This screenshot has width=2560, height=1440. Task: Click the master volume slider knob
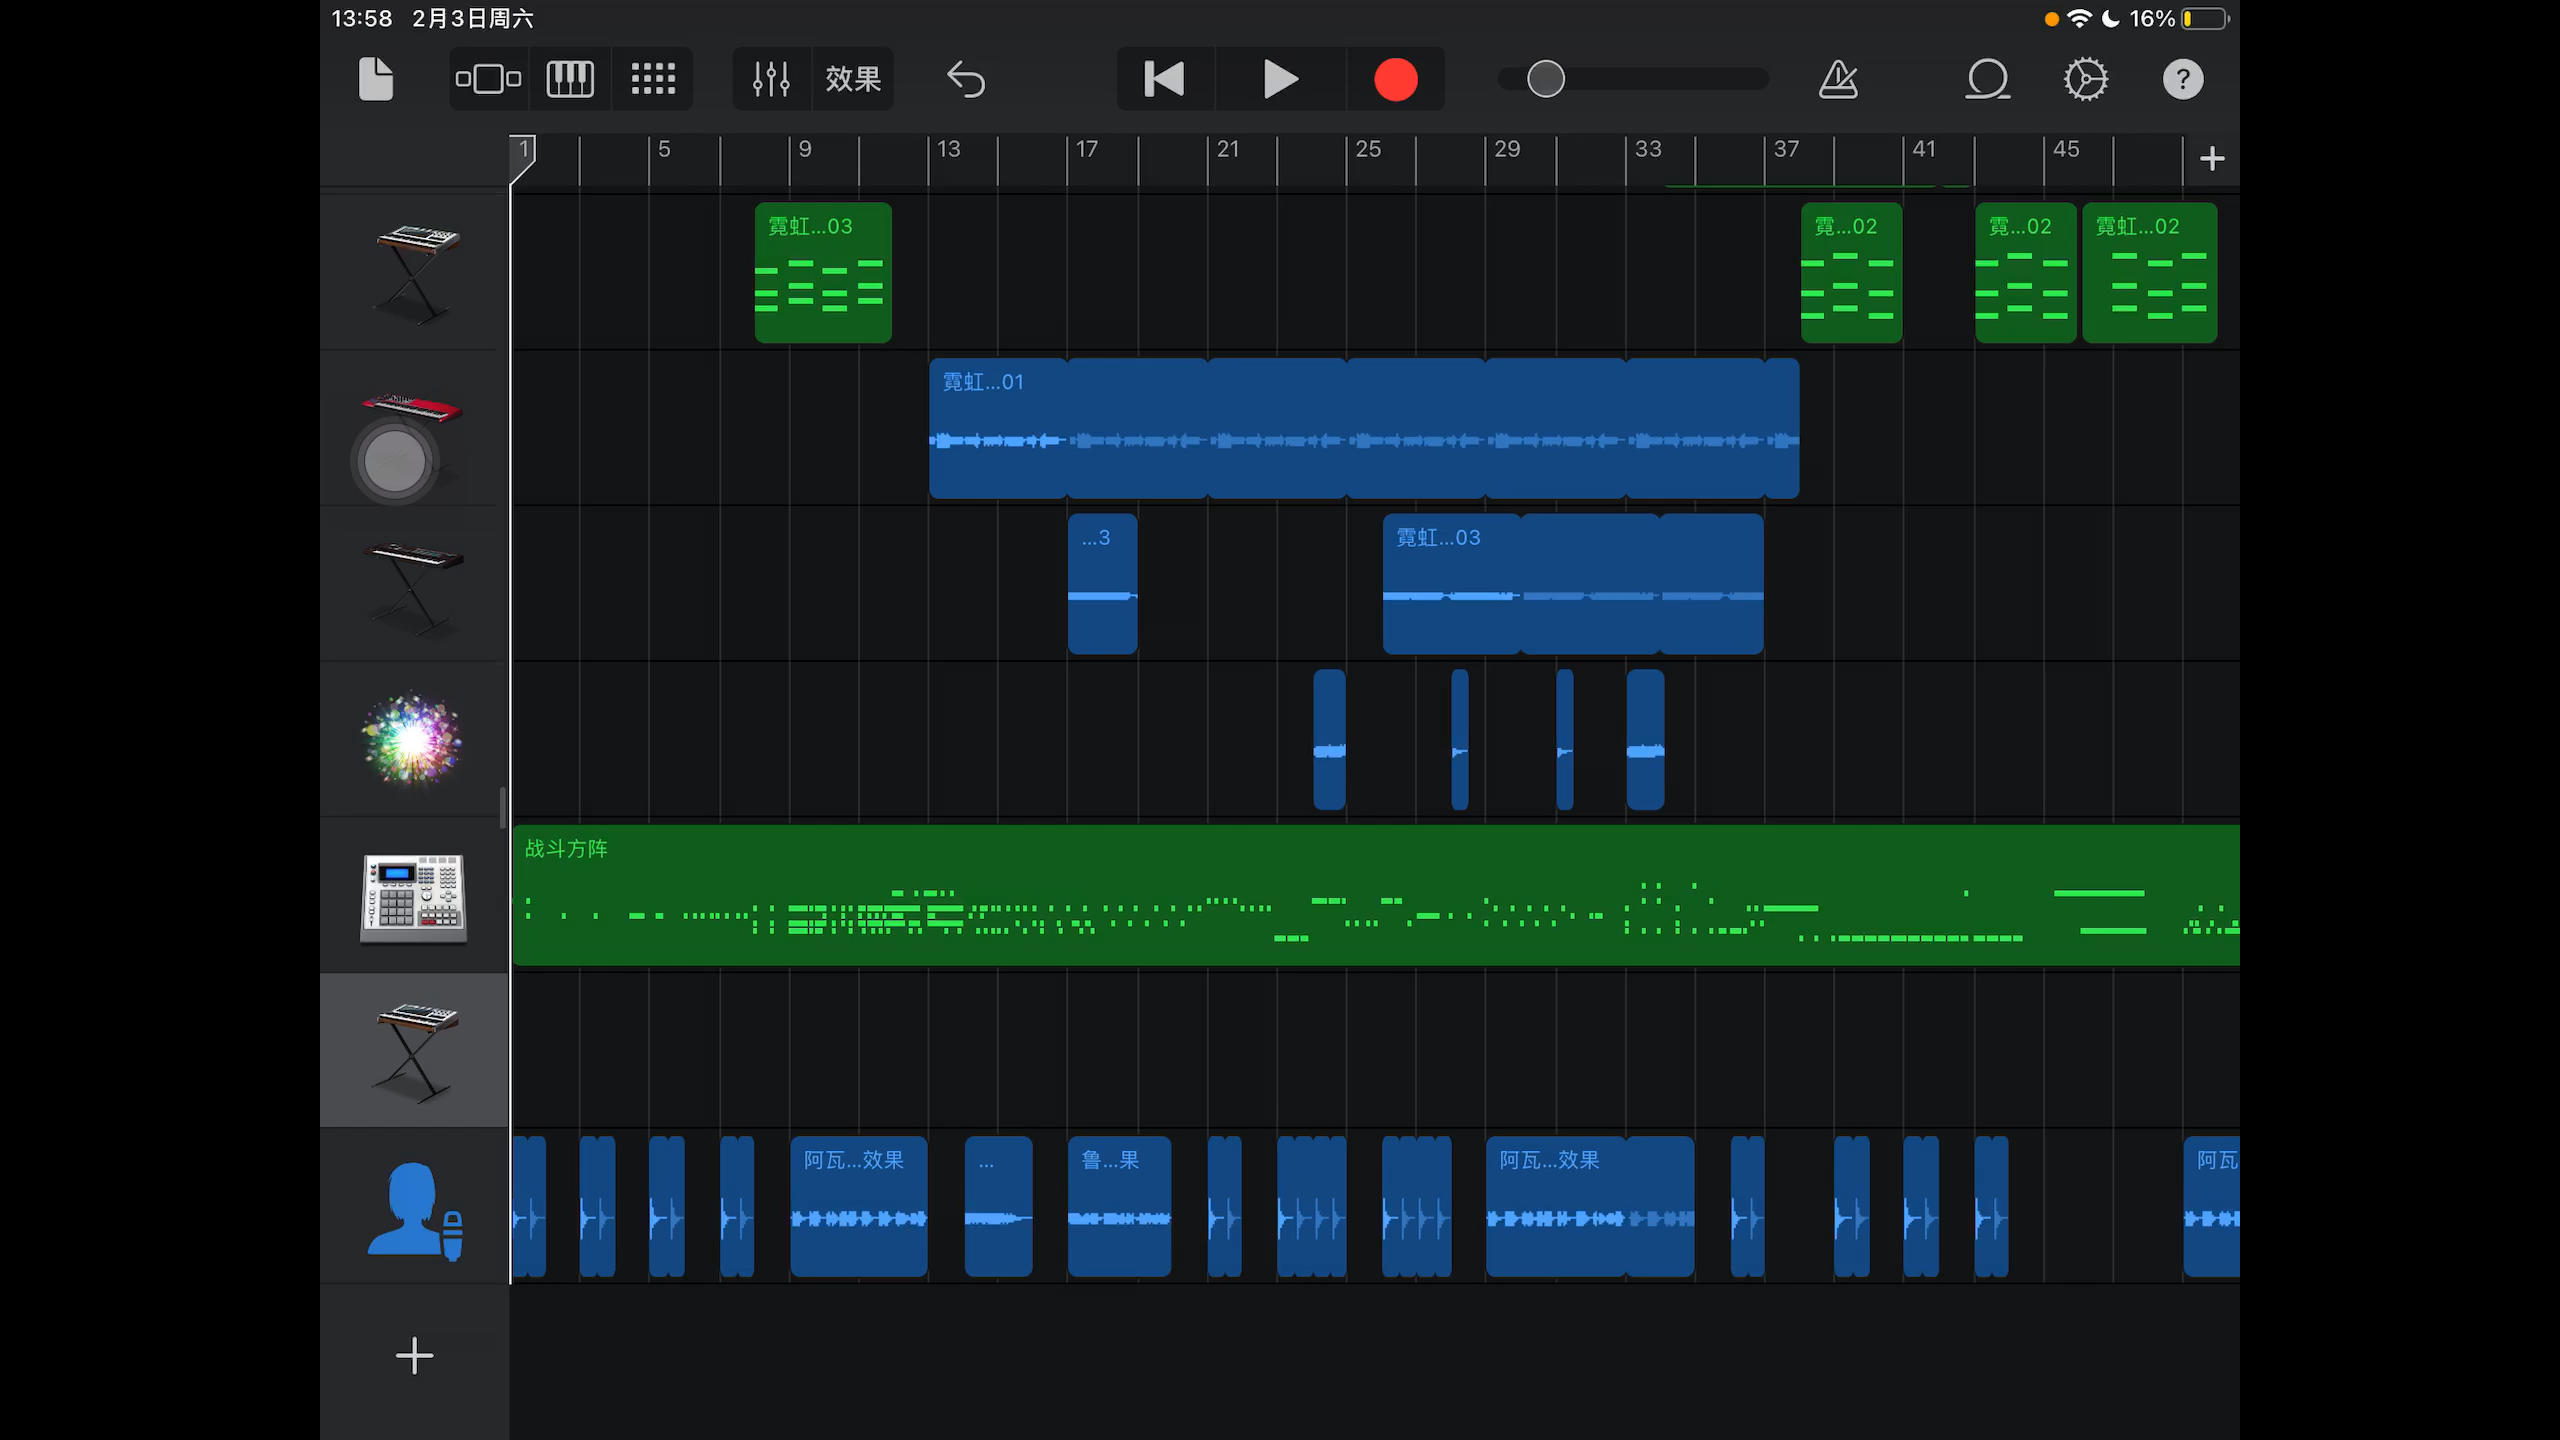click(1546, 79)
